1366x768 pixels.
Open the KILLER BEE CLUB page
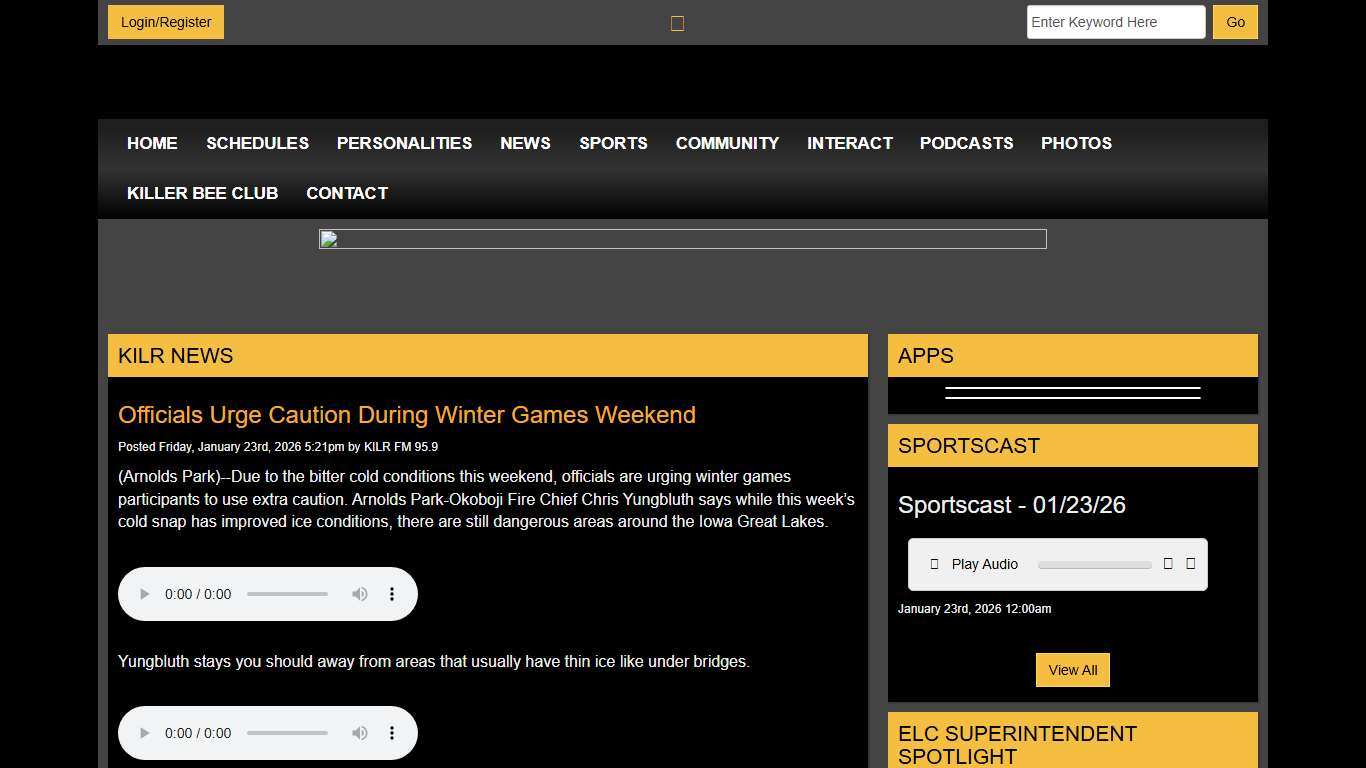202,193
